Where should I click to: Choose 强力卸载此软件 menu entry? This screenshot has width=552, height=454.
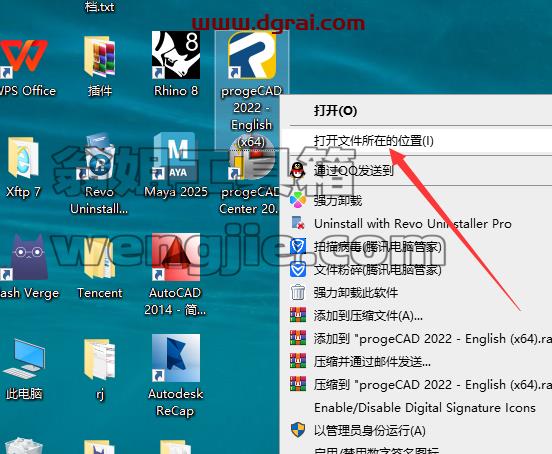click(x=416, y=293)
